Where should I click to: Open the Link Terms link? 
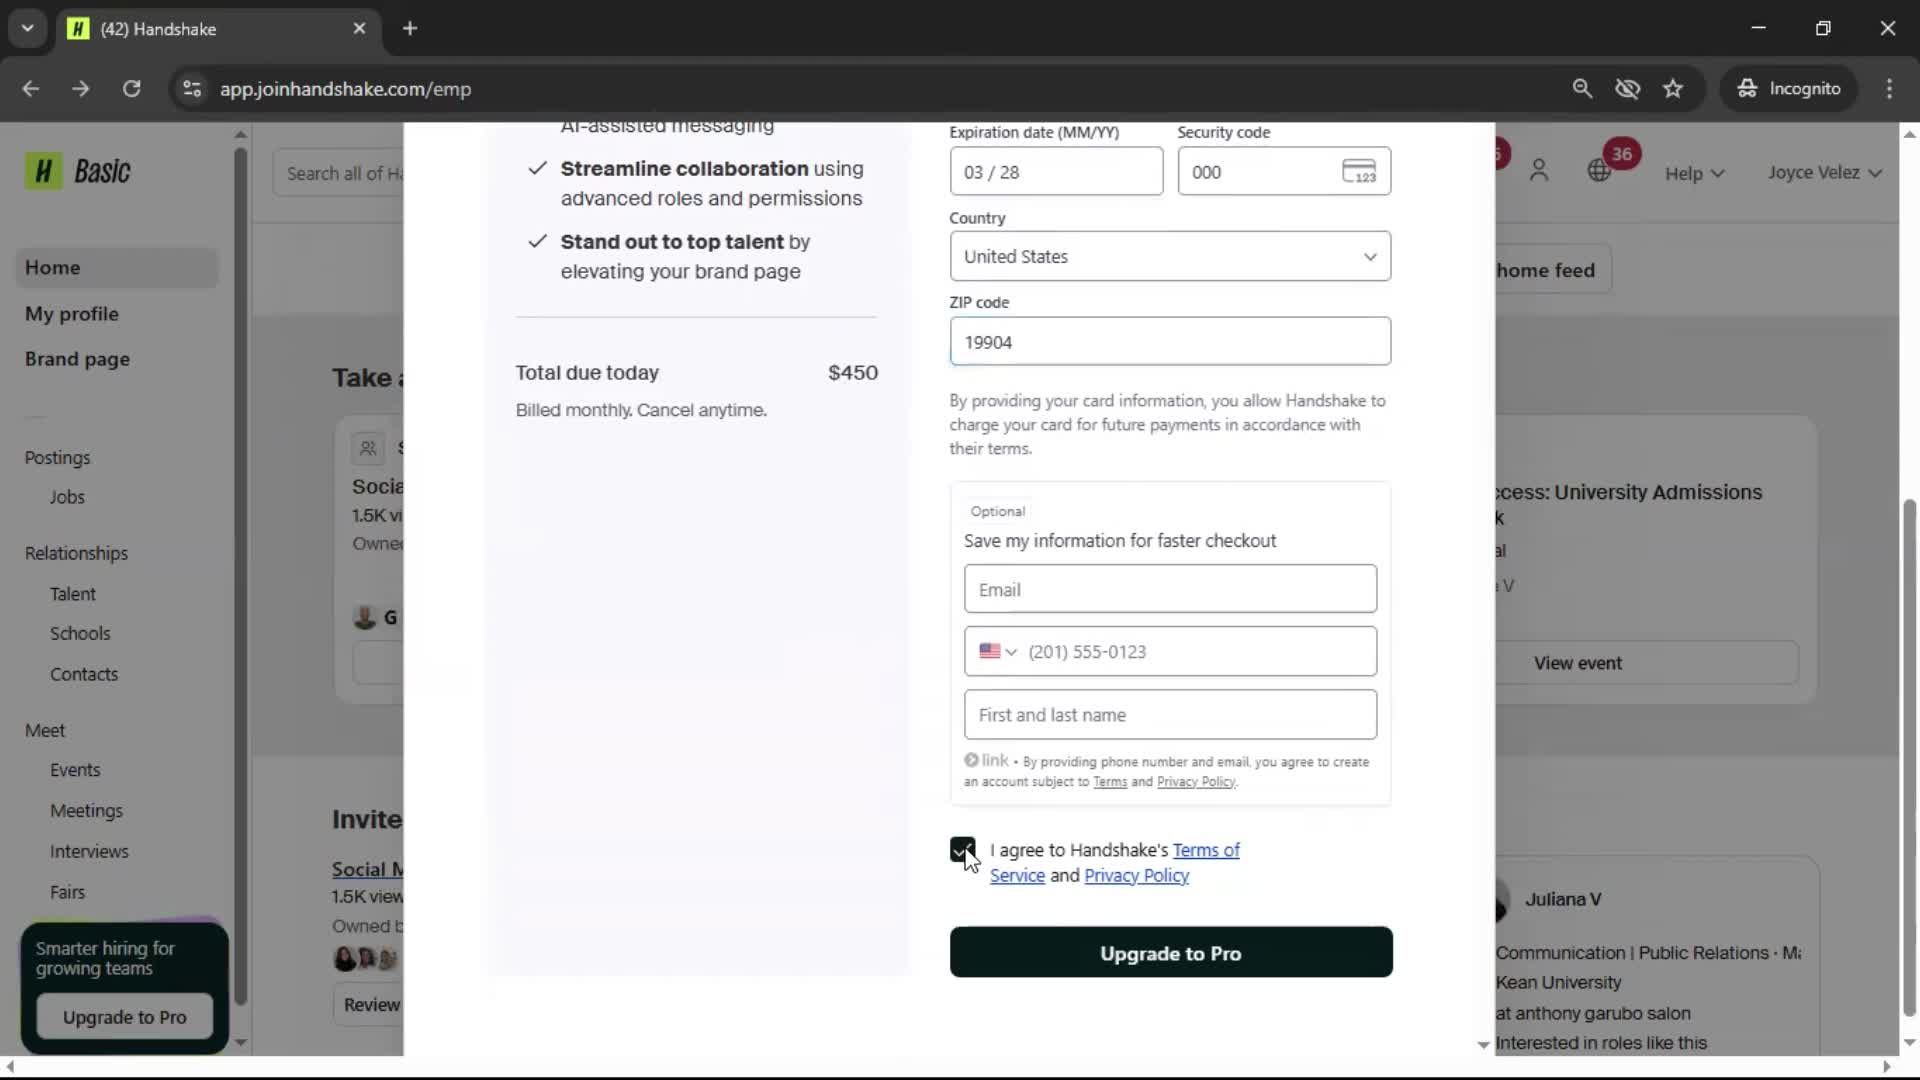(x=1110, y=782)
